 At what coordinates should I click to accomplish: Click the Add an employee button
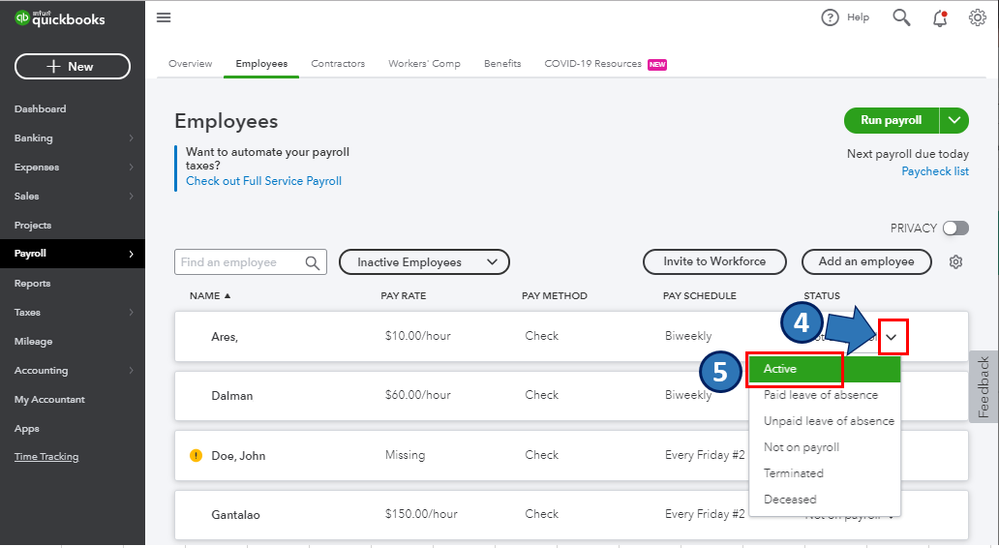point(866,262)
